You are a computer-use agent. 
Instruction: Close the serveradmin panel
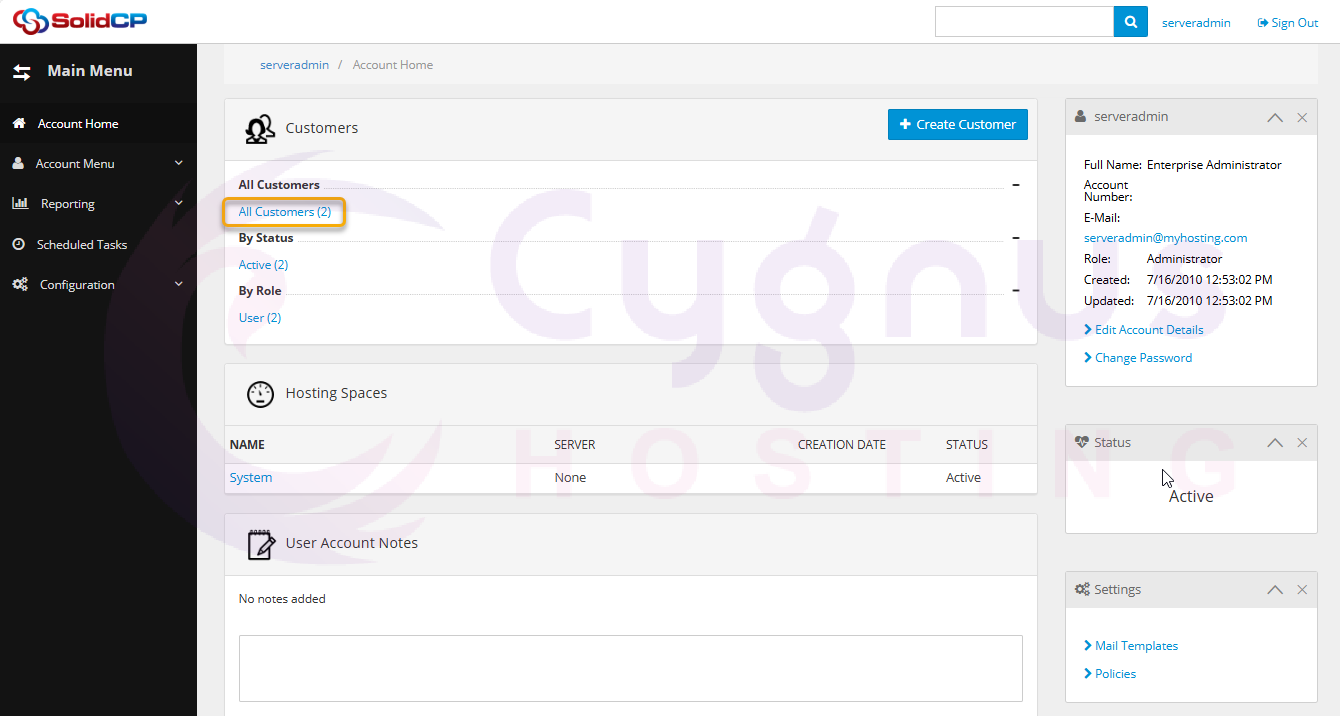[1302, 118]
